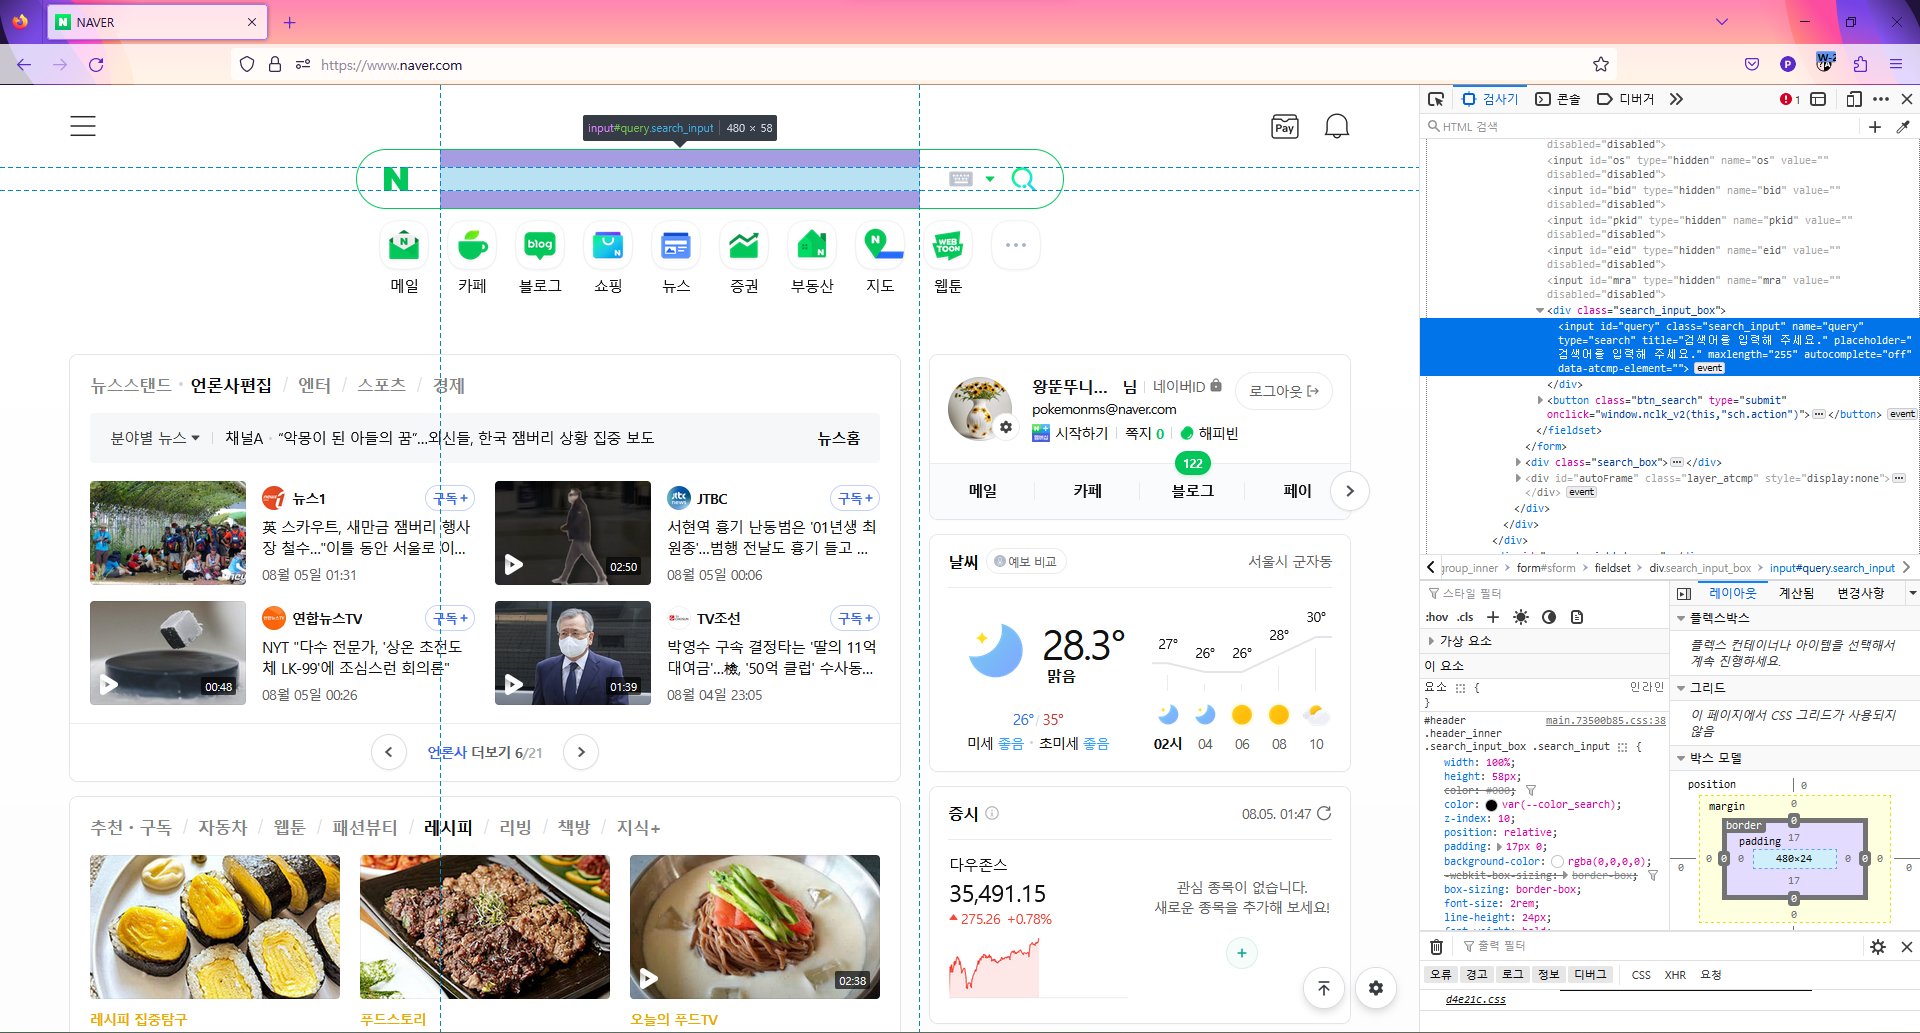Click the HTML 검색 search field

tap(1640, 127)
